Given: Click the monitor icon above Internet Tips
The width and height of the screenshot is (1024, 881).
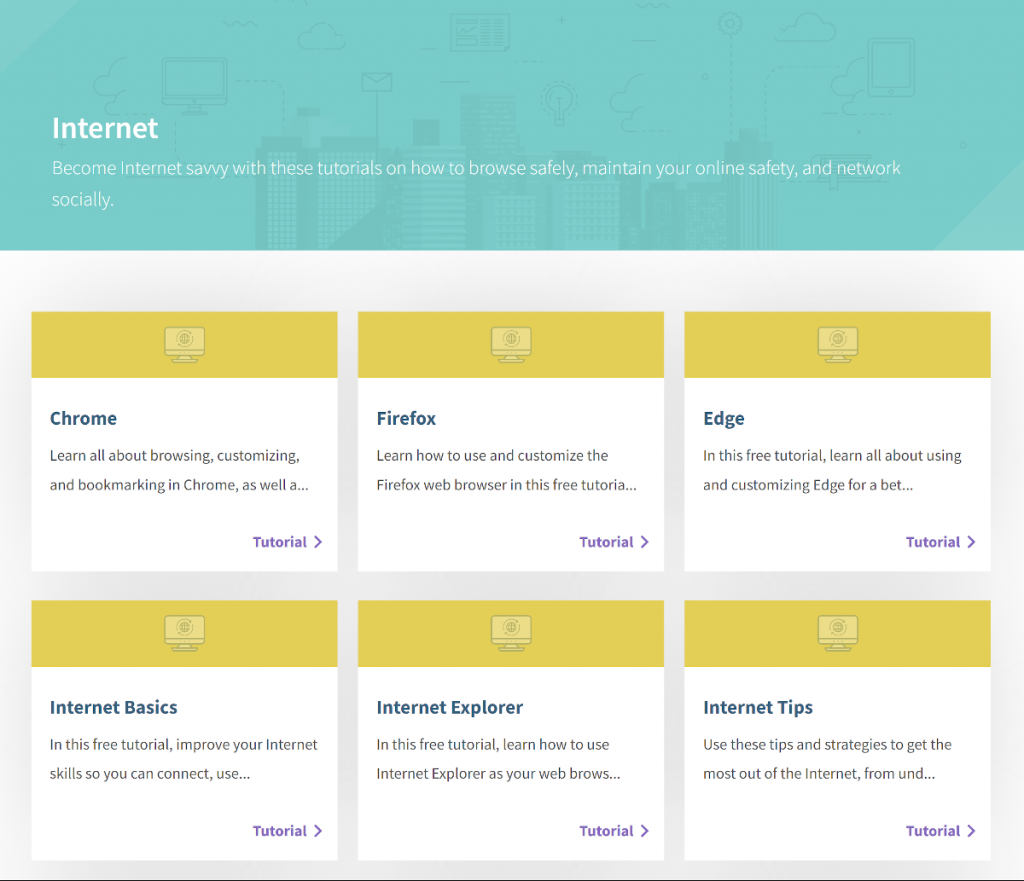Looking at the screenshot, I should (837, 632).
